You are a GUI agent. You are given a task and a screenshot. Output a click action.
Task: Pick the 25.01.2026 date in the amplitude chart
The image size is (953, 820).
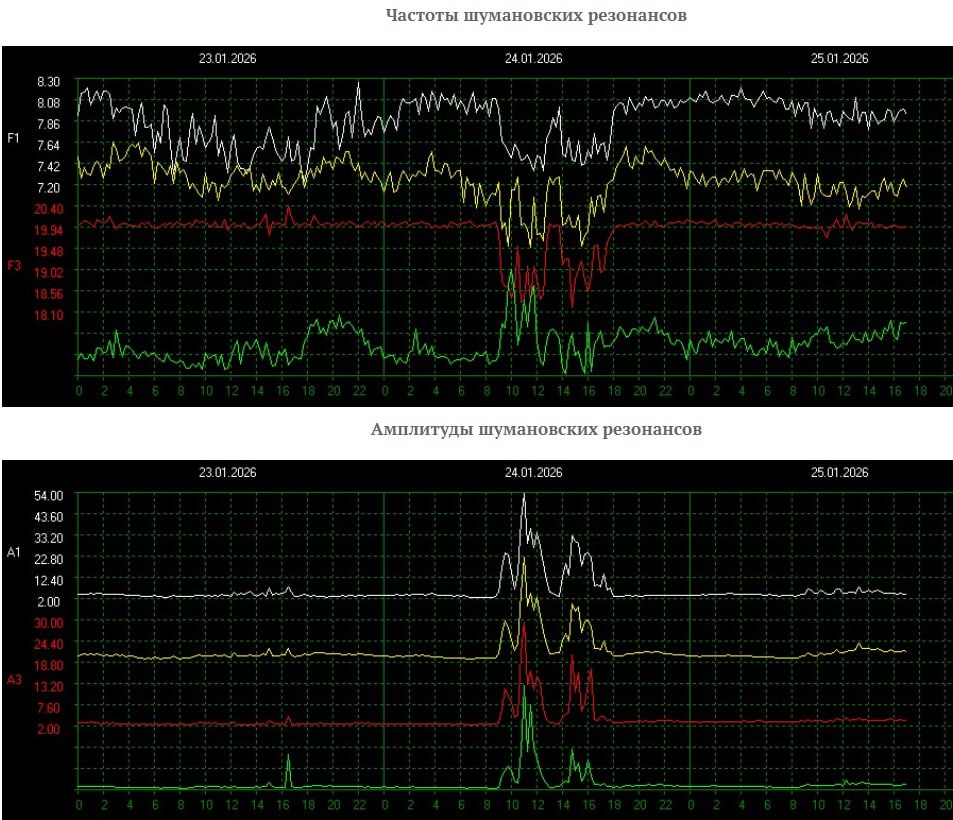coord(839,473)
